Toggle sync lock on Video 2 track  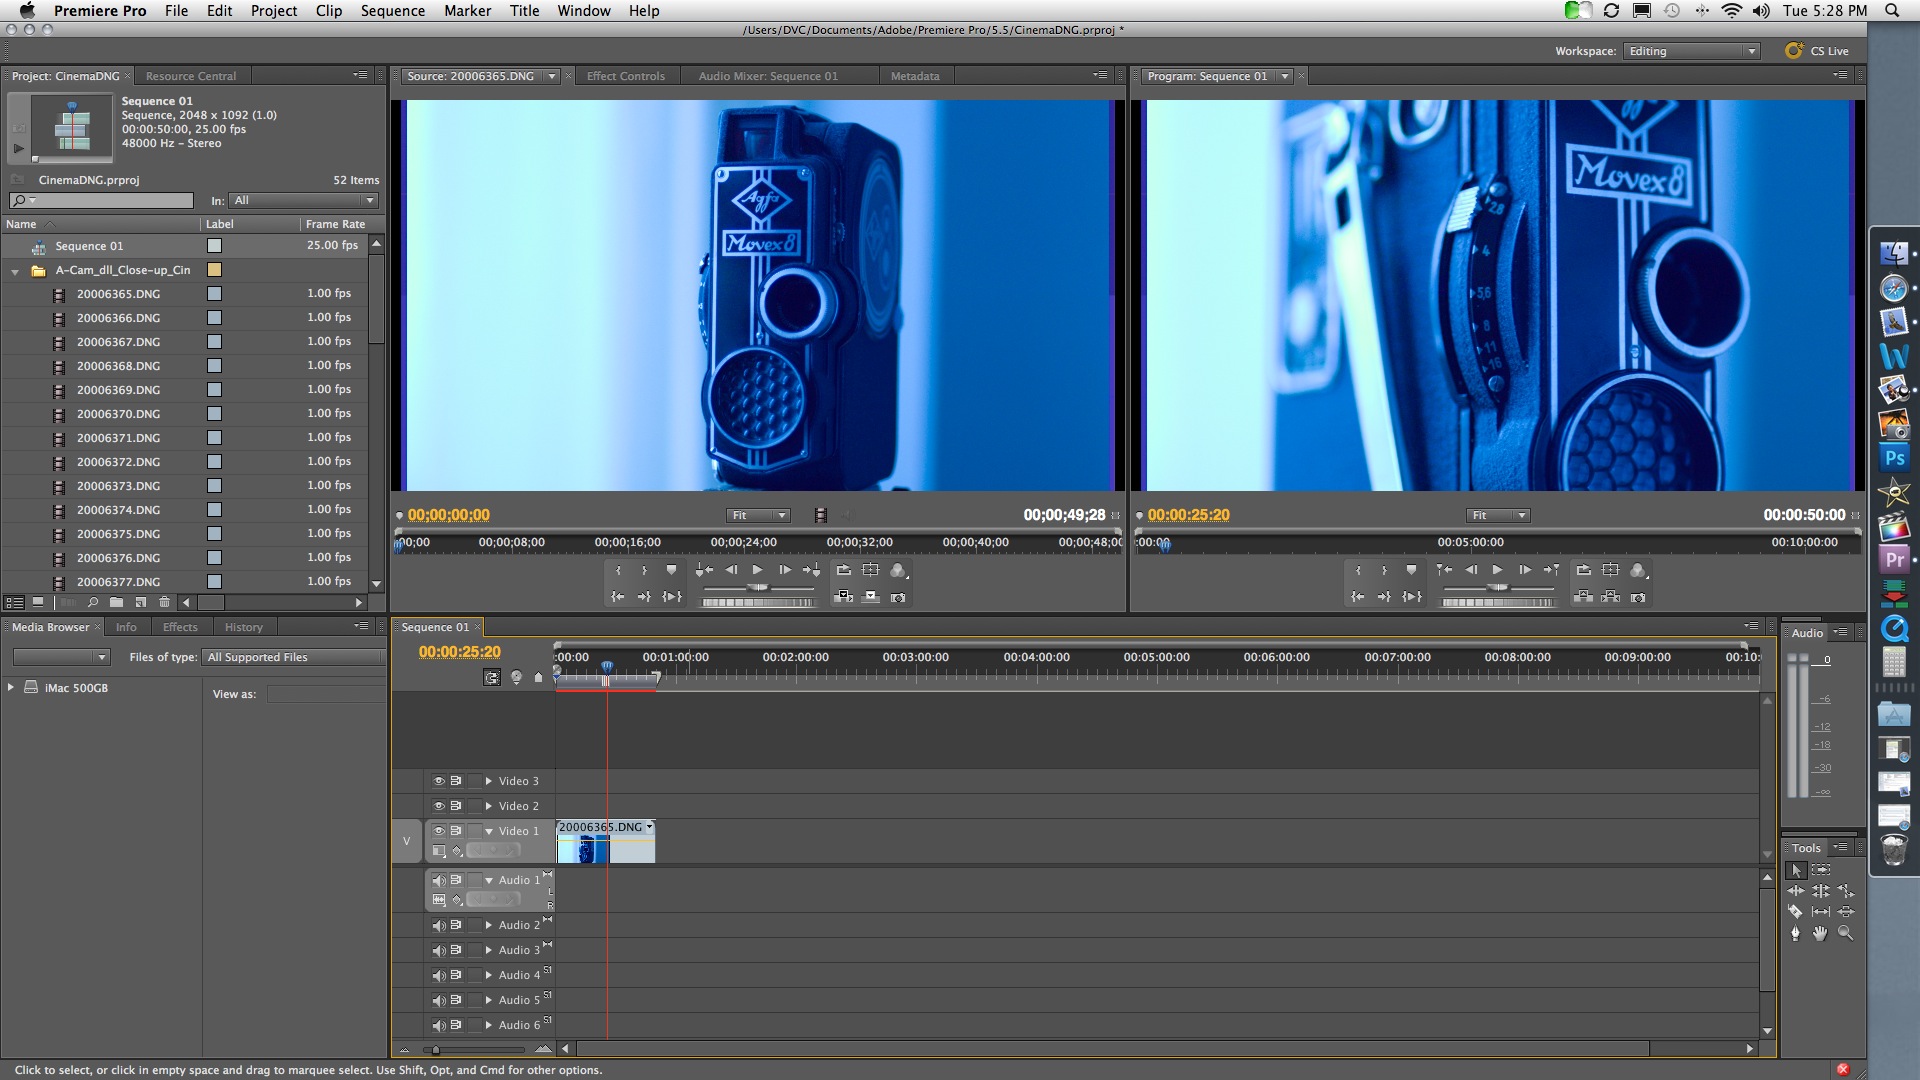(456, 806)
